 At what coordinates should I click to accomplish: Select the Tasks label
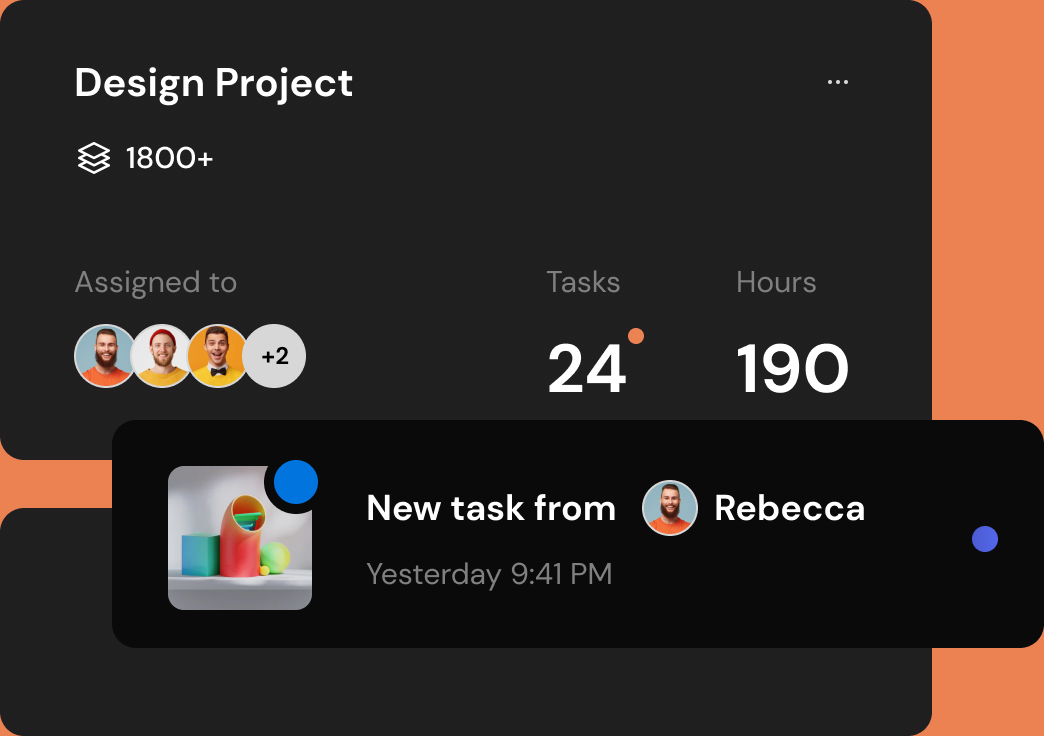click(583, 282)
